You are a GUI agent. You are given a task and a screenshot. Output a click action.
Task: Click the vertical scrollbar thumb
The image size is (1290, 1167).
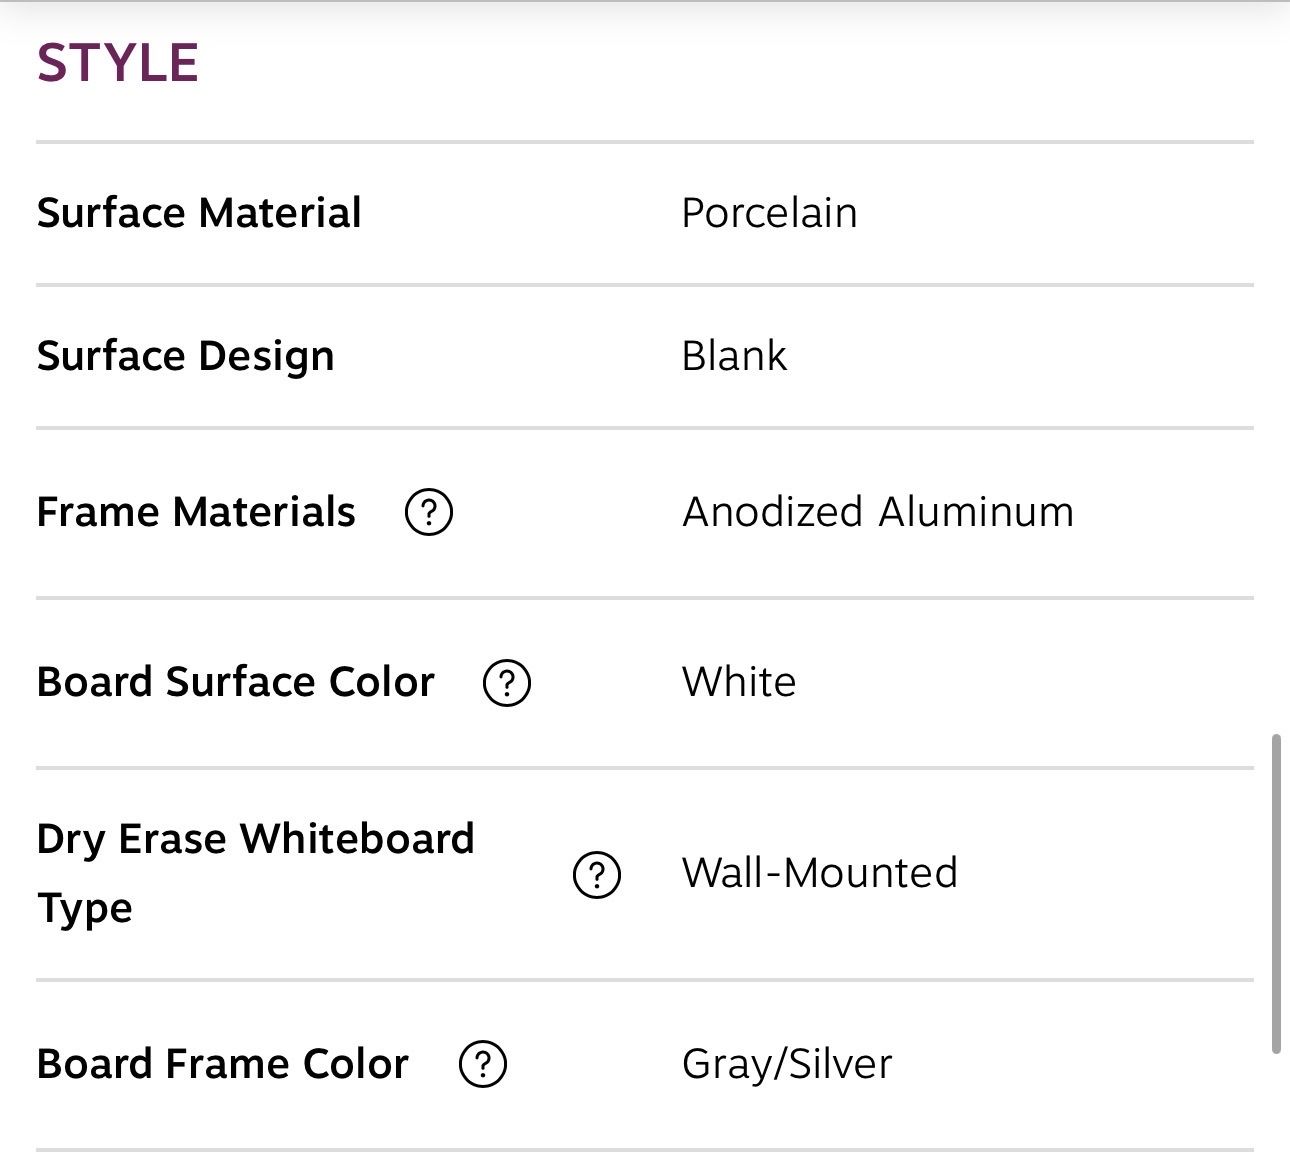click(x=1275, y=893)
